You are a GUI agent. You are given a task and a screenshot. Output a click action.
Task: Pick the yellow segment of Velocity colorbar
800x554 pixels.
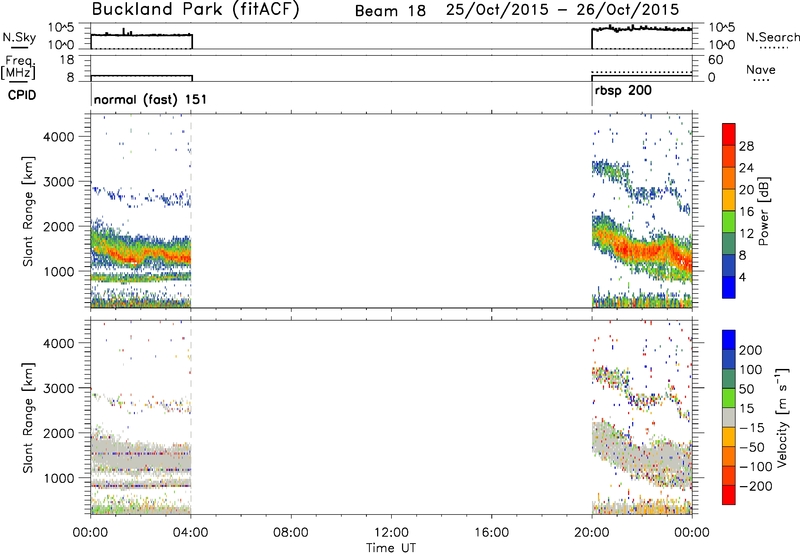pyautogui.click(x=729, y=437)
